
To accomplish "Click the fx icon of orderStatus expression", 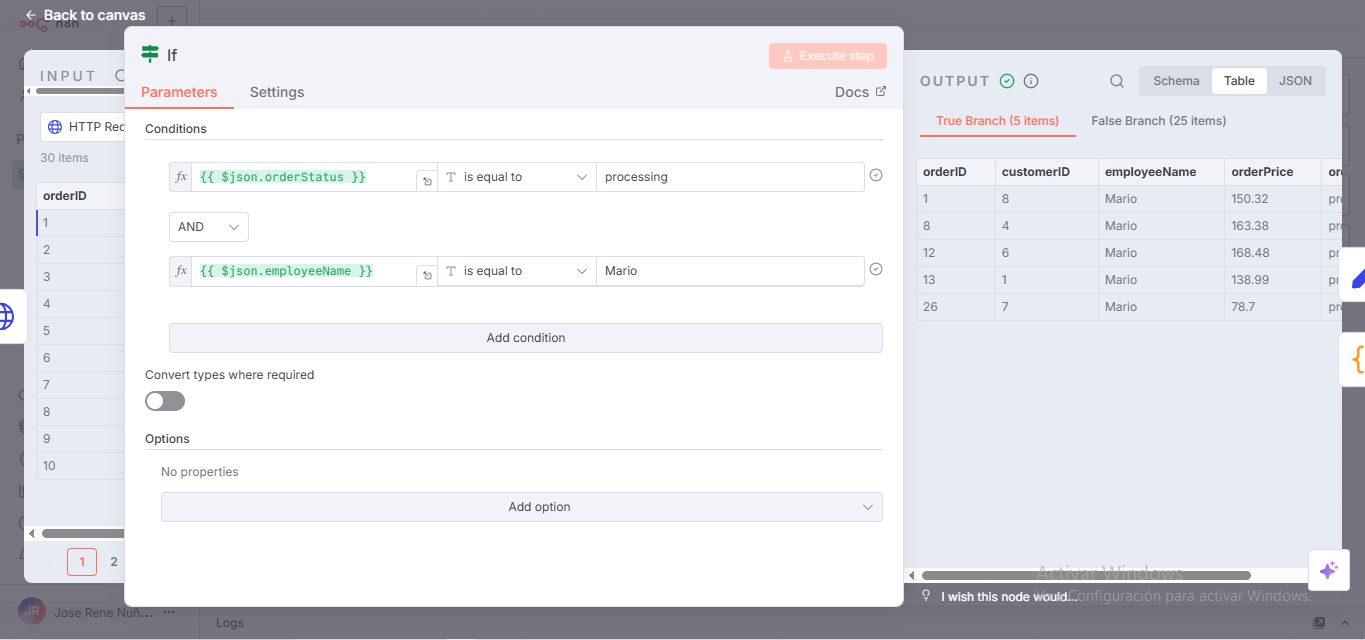I will coord(181,177).
